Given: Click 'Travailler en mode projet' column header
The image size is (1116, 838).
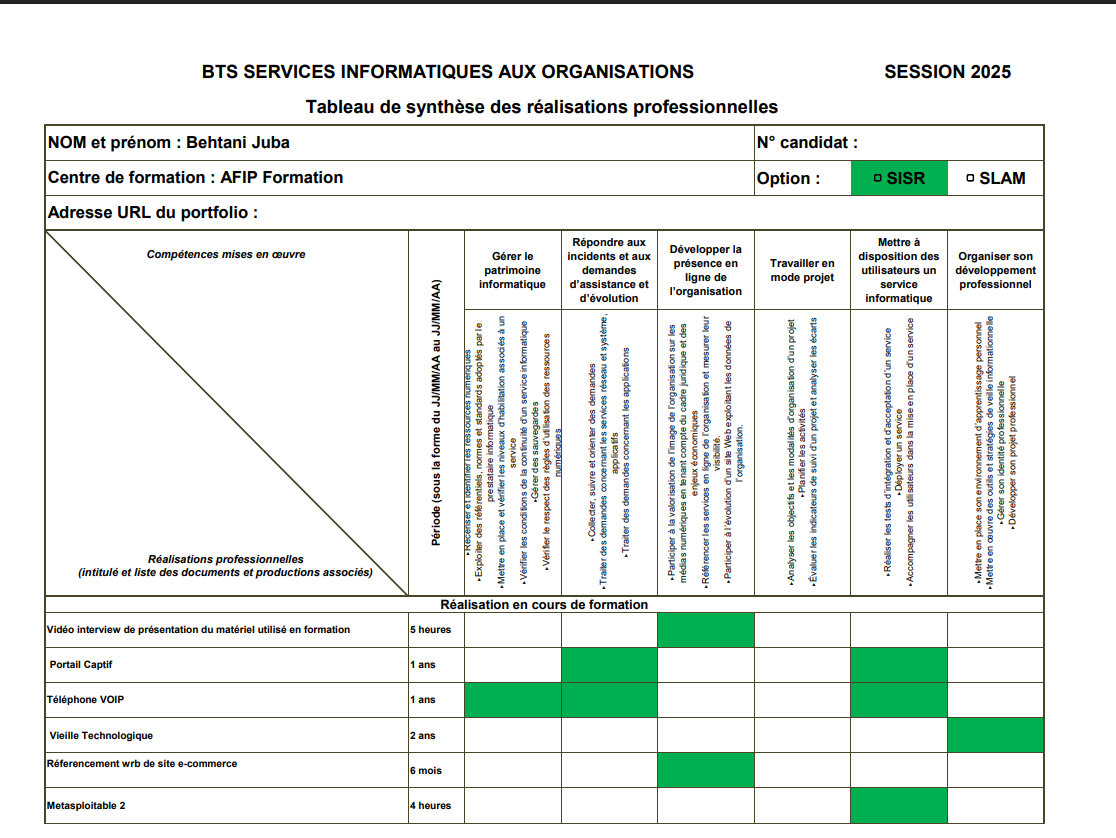Looking at the screenshot, I should coord(802,270).
